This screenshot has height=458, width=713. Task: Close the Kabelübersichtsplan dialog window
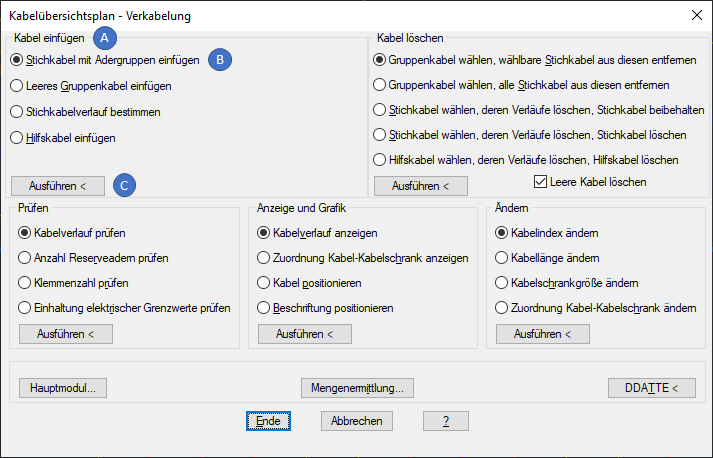pos(697,15)
